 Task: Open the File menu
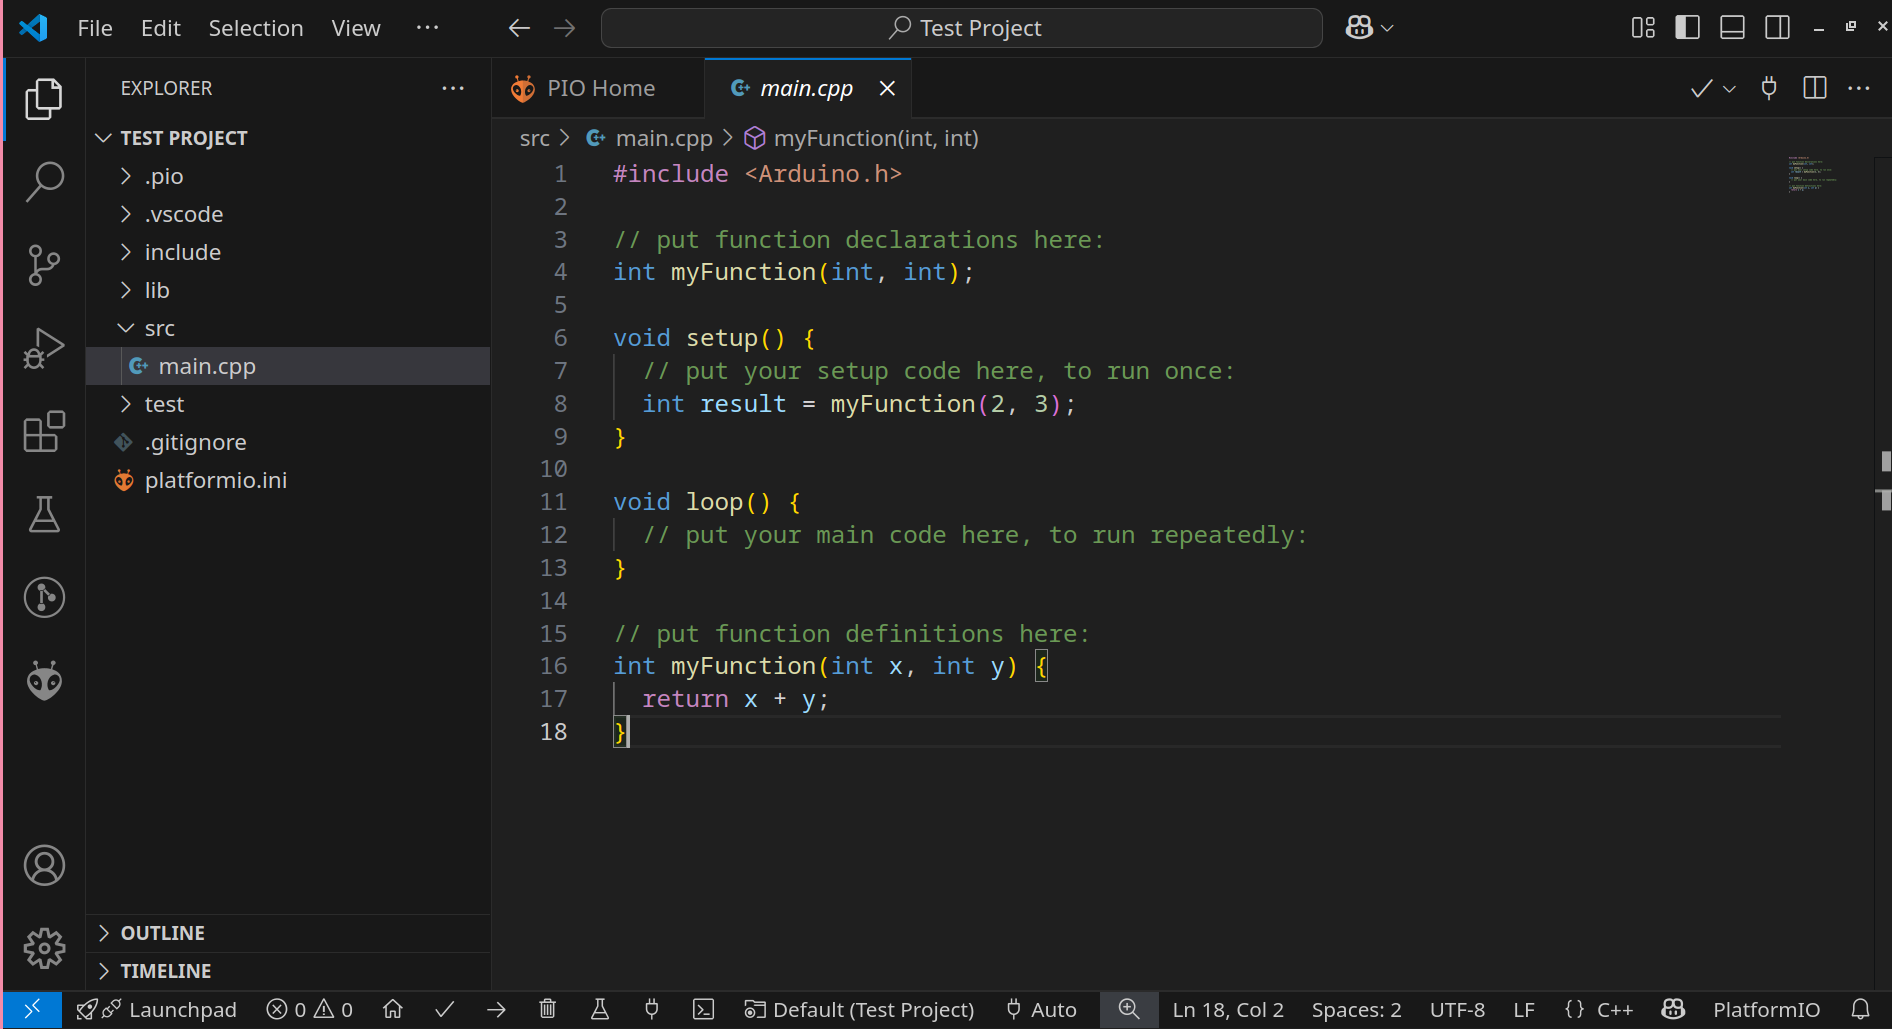coord(95,28)
